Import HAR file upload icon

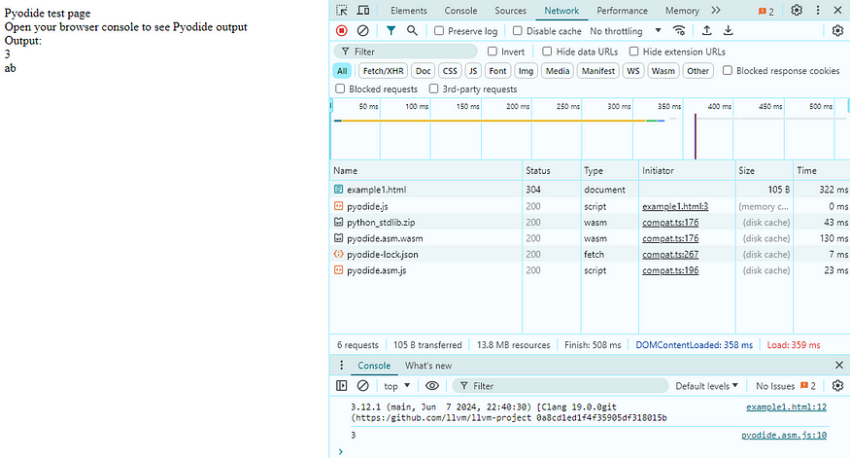point(706,31)
